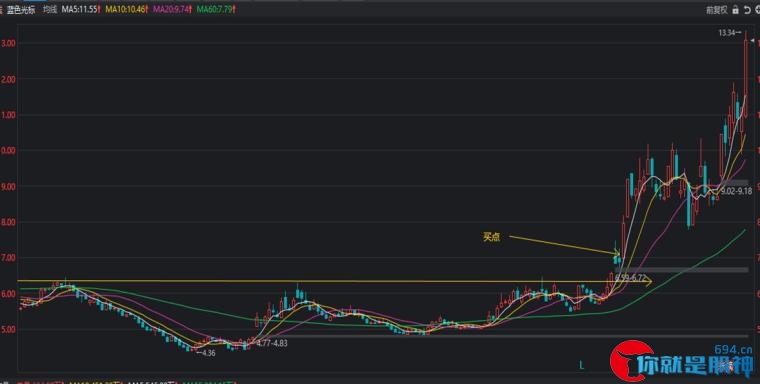Image resolution: width=760 pixels, height=384 pixels.
Task: Click the blue L marker near chart bottom
Action: coord(581,365)
